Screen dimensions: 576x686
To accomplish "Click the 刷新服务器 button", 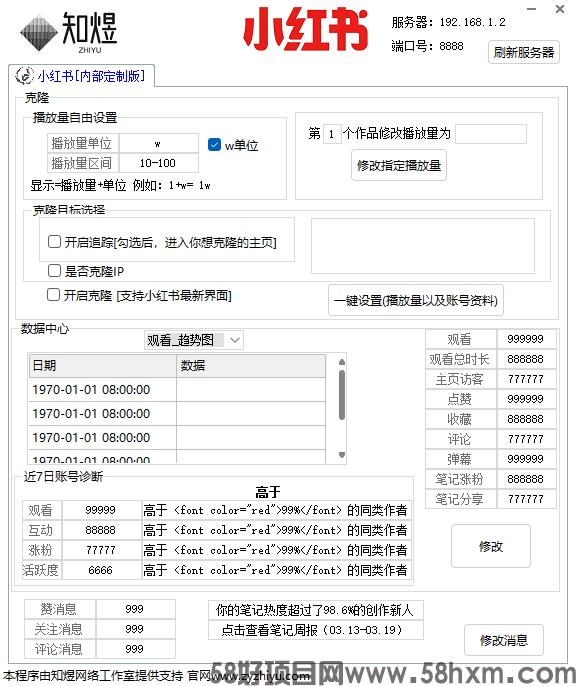I will tap(524, 52).
